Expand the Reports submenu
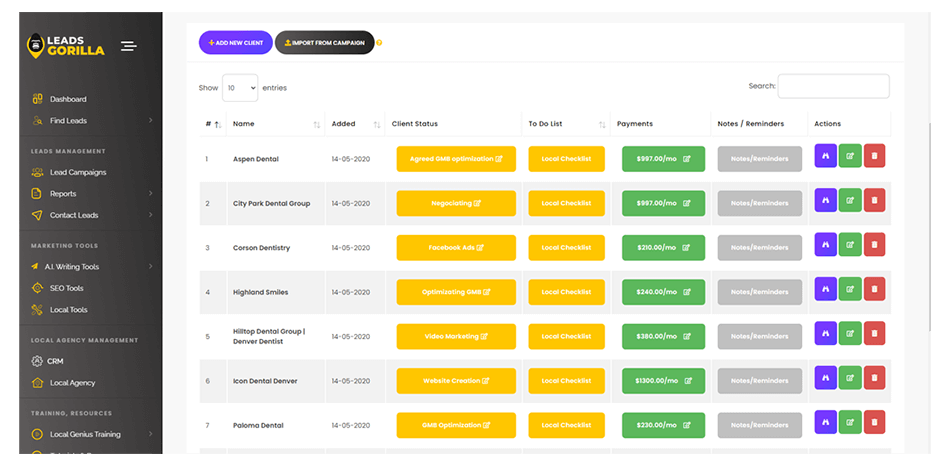 click(x=151, y=193)
